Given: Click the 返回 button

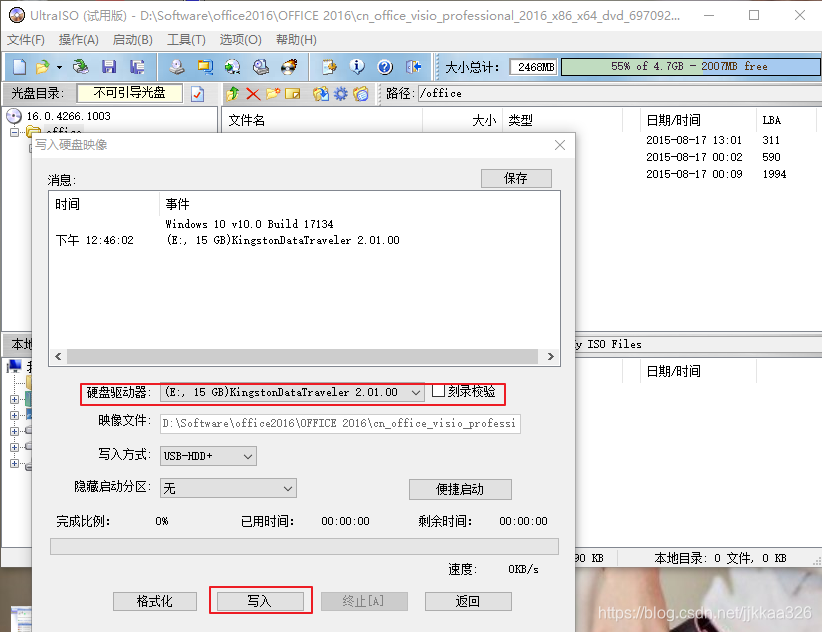Looking at the screenshot, I should point(468,601).
